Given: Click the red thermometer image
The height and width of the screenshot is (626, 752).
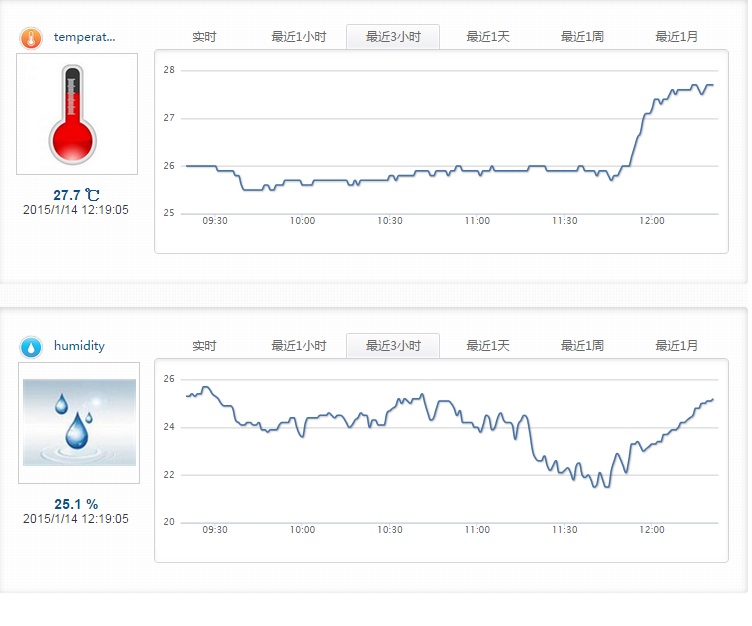Looking at the screenshot, I should (x=73, y=114).
